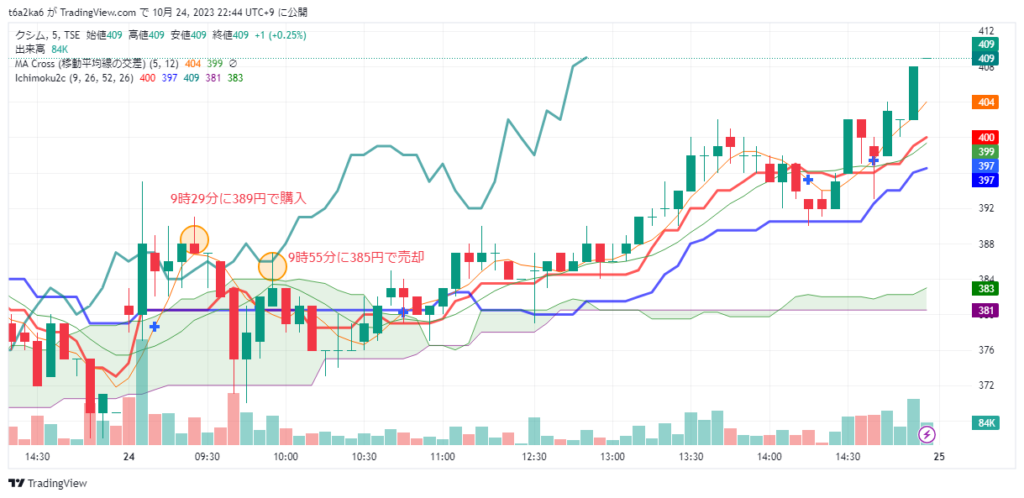Click the orange 404 price axis label

pyautogui.click(x=986, y=102)
